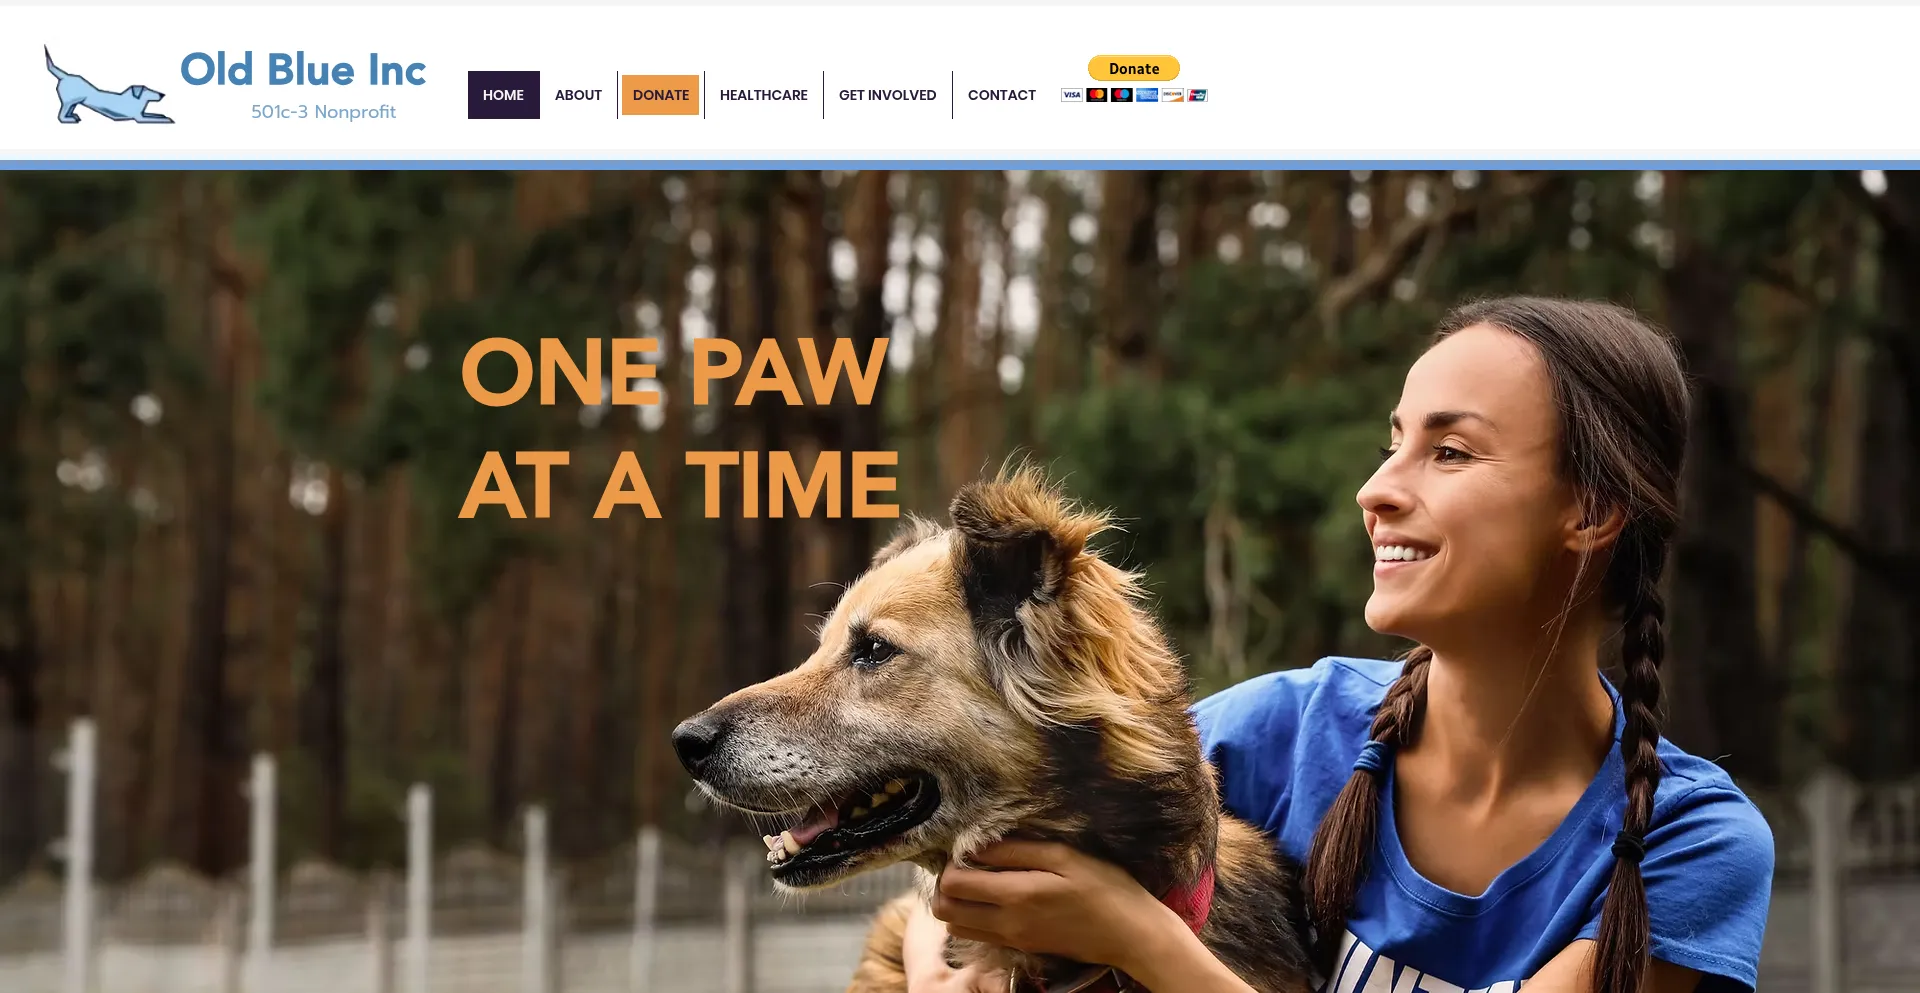The height and width of the screenshot is (993, 1920).
Task: Click the AT A TIME heading text
Action: tap(680, 485)
